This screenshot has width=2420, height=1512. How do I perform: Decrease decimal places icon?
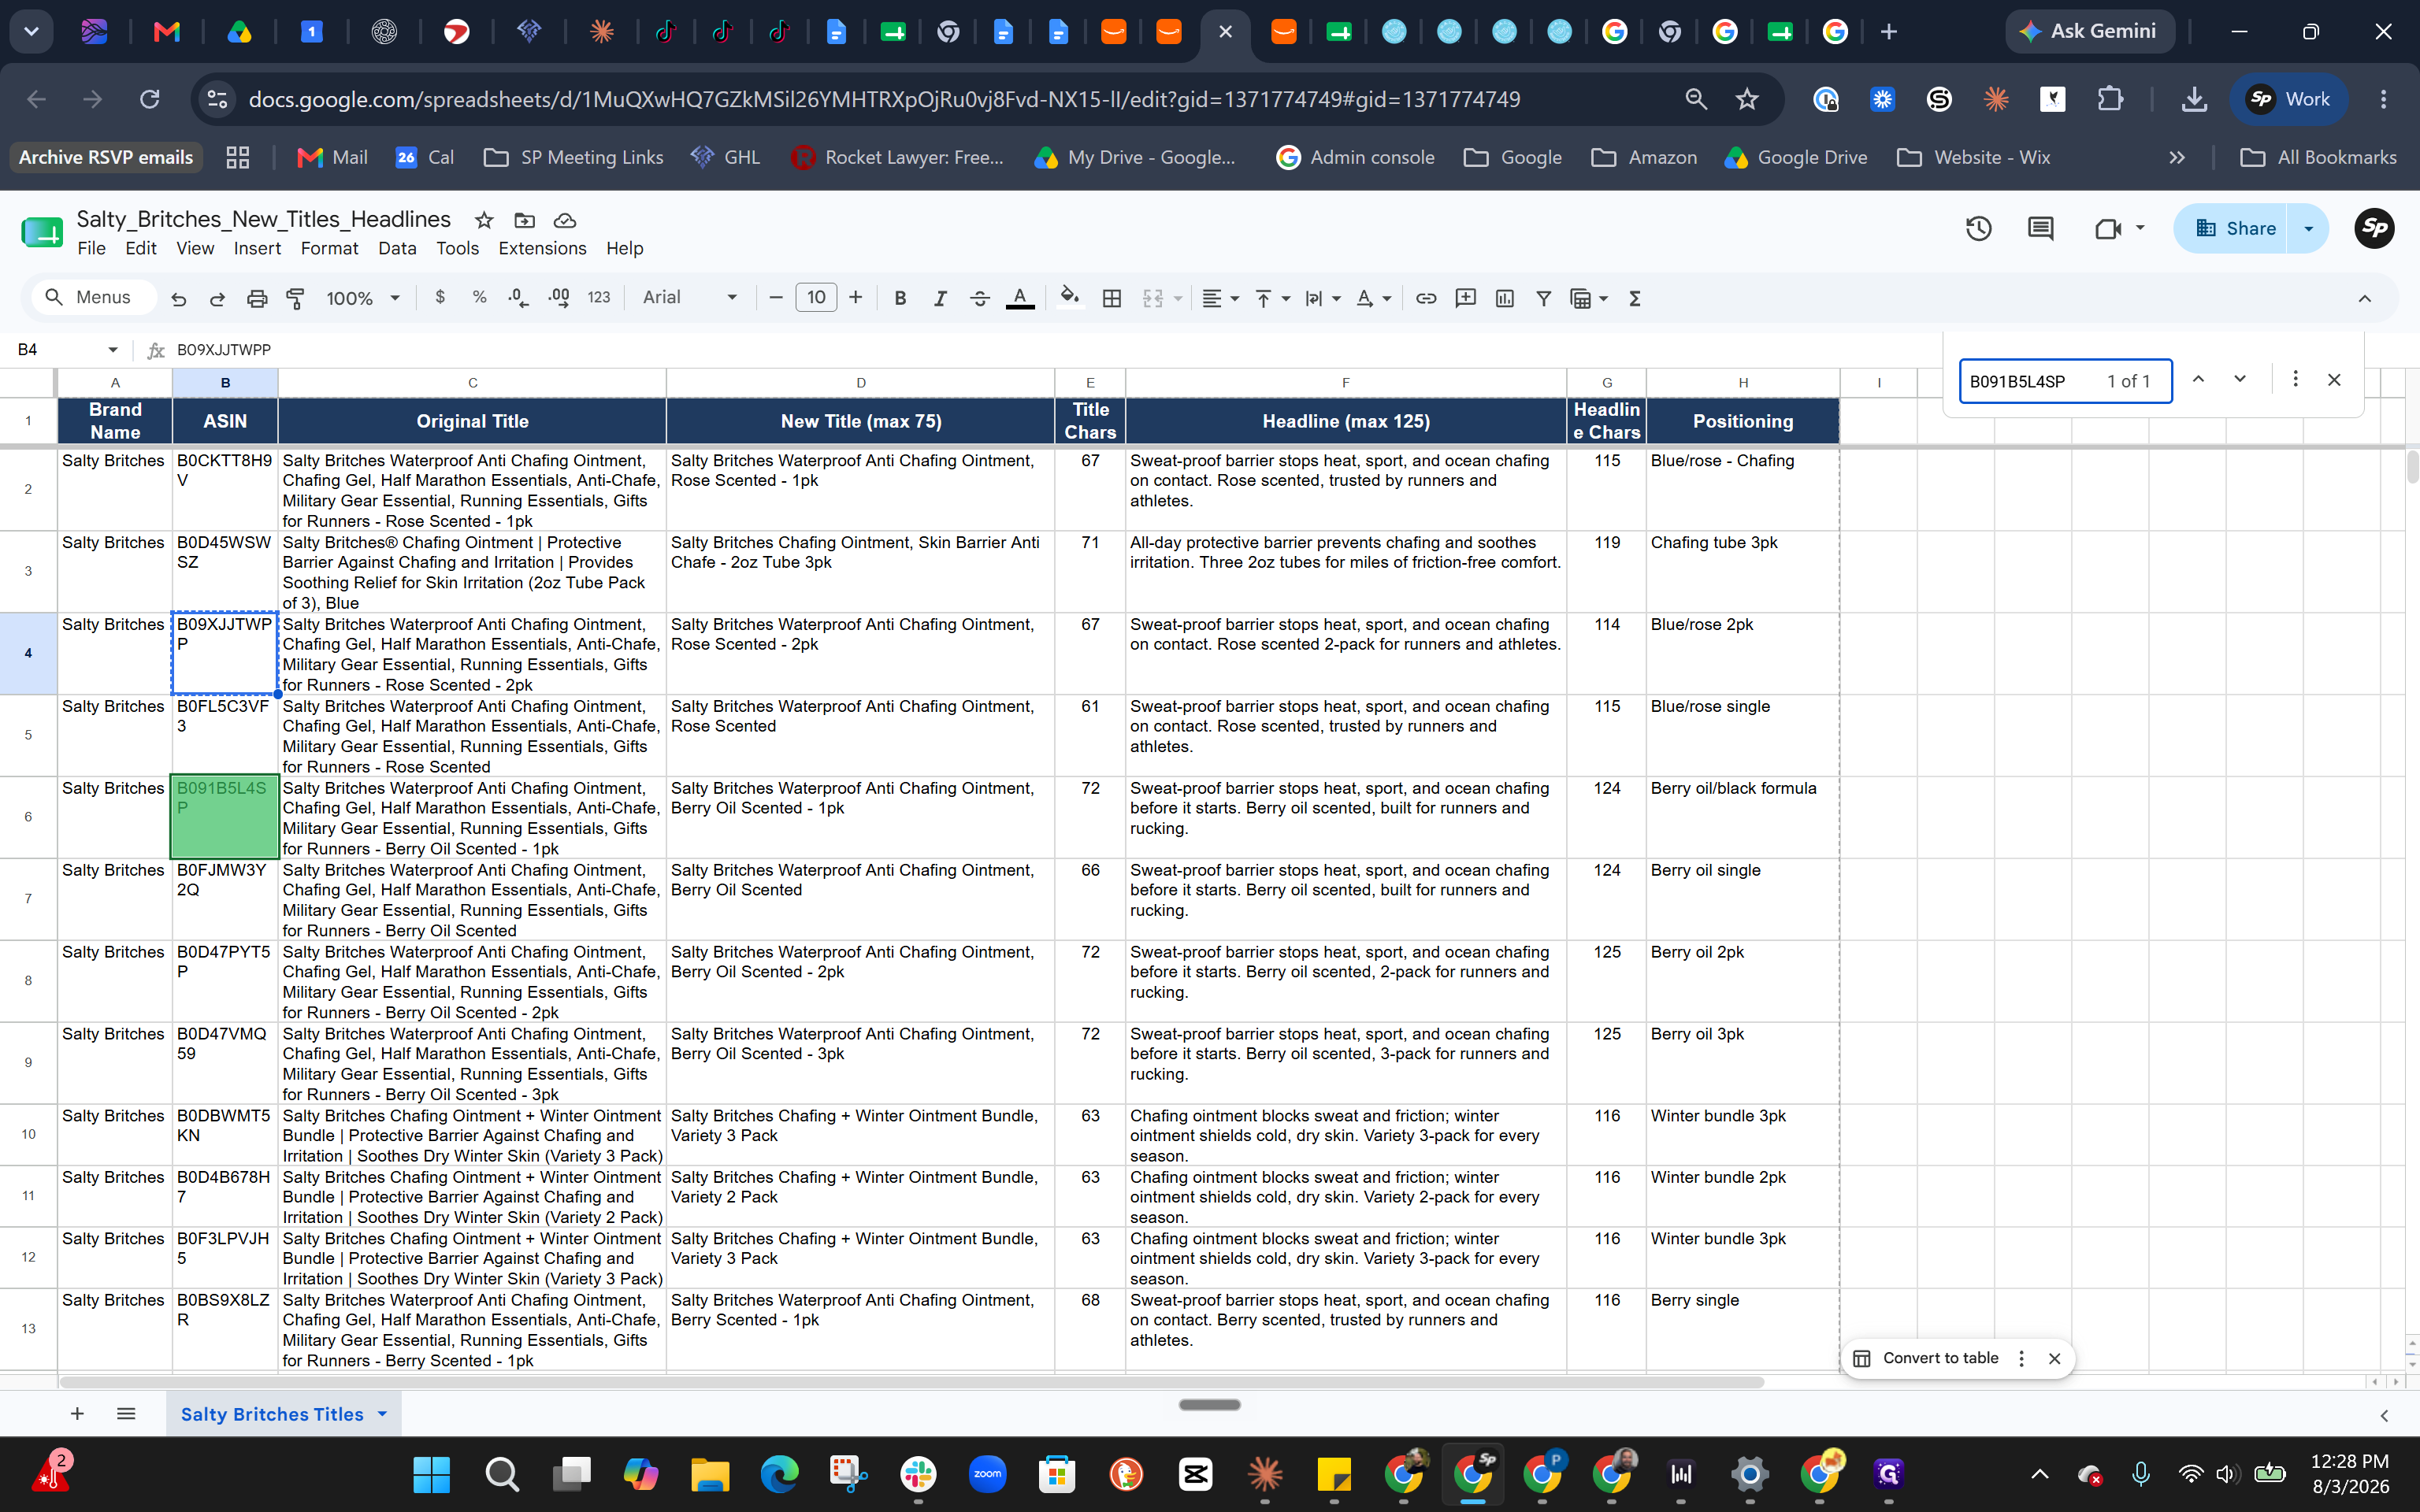518,298
